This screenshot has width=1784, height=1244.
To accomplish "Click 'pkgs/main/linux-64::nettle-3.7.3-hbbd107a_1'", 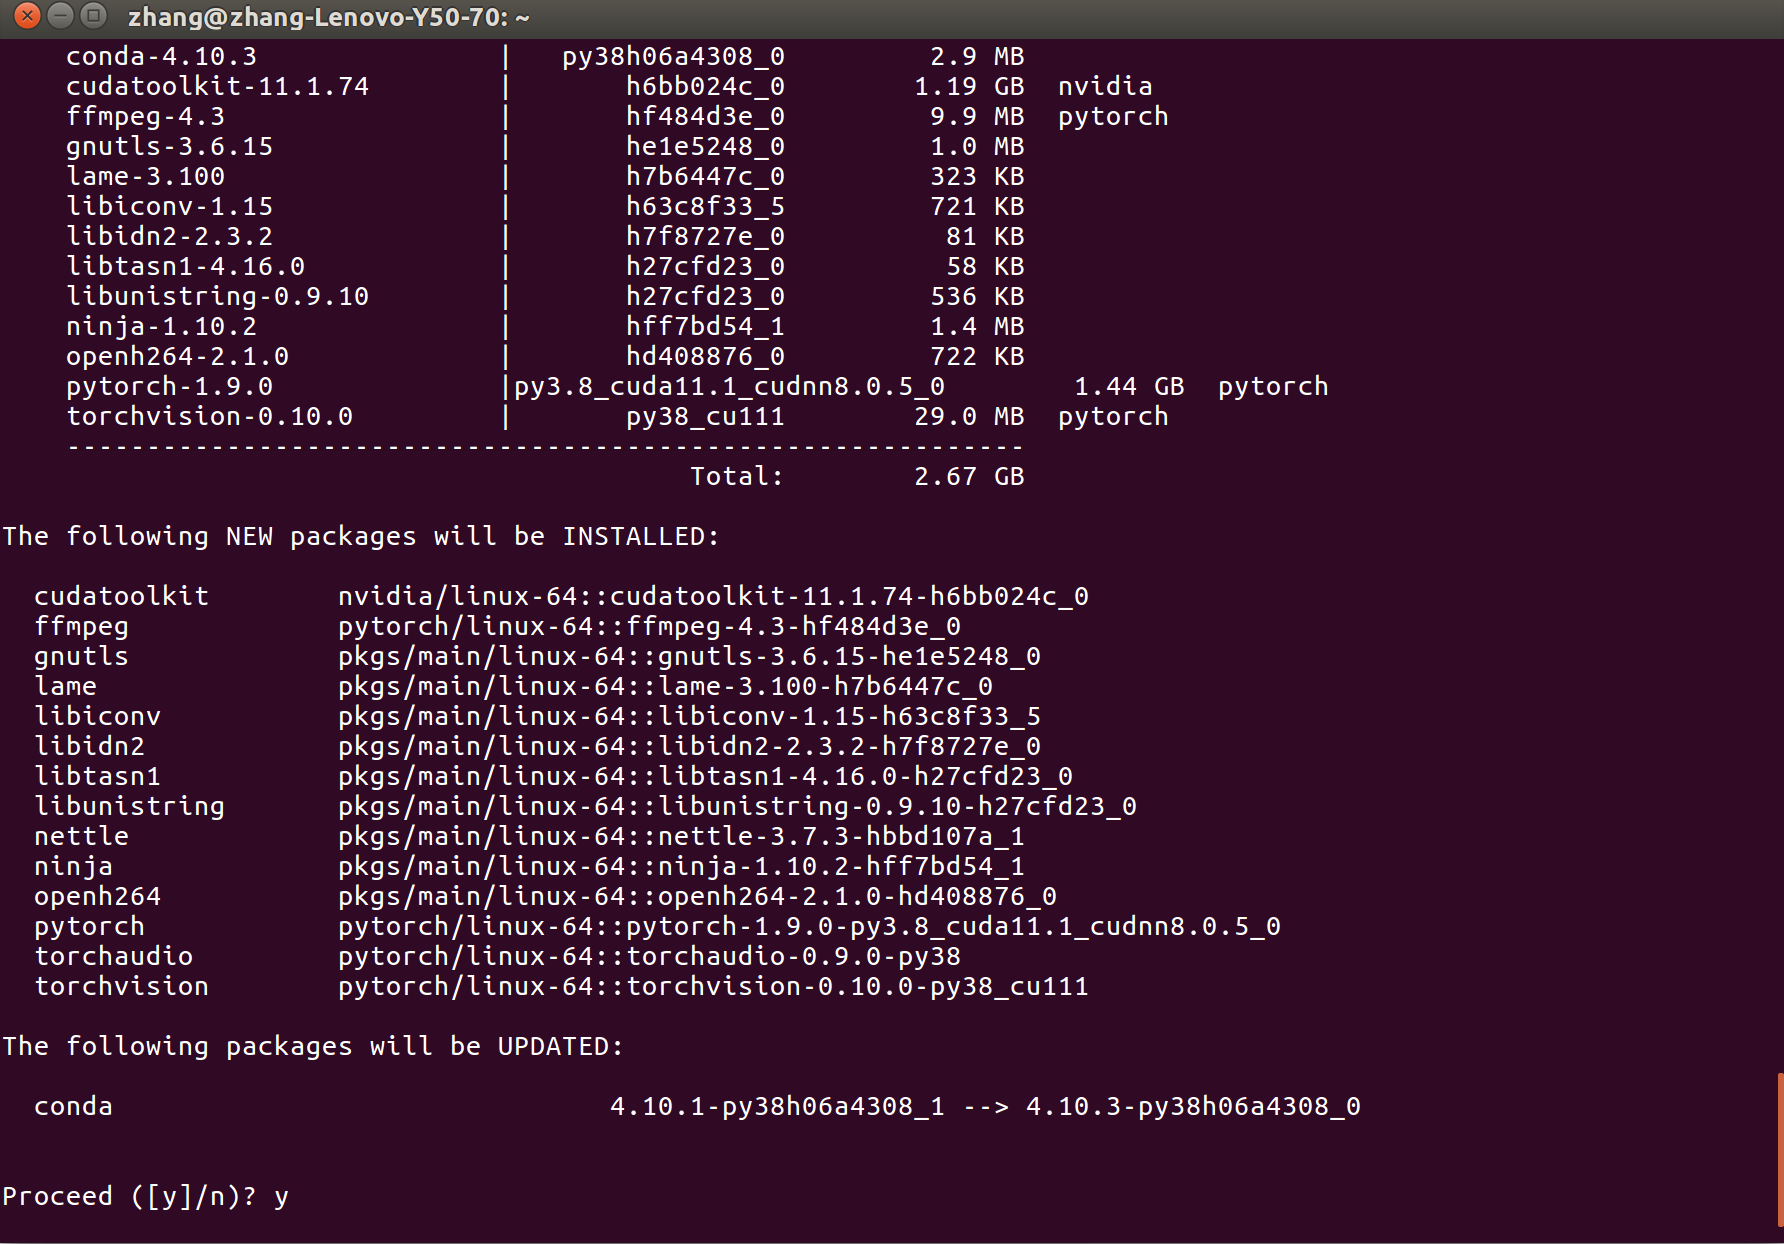I will click(681, 837).
